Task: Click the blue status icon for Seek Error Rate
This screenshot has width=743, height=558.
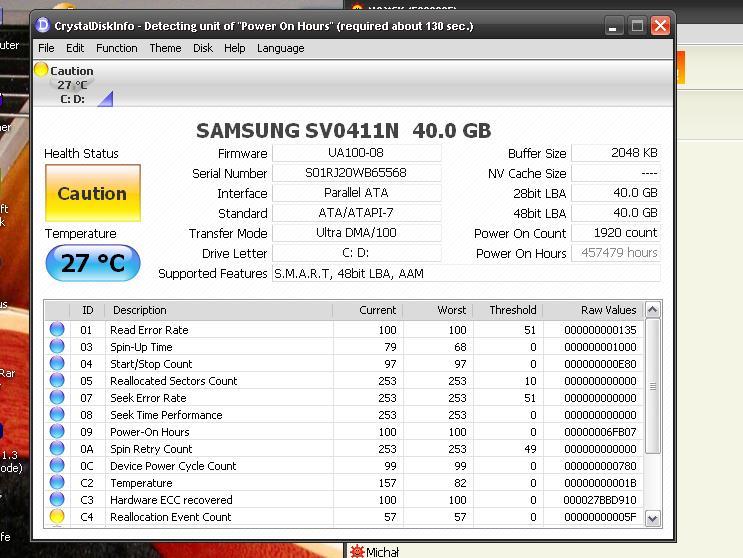Action: (57, 397)
